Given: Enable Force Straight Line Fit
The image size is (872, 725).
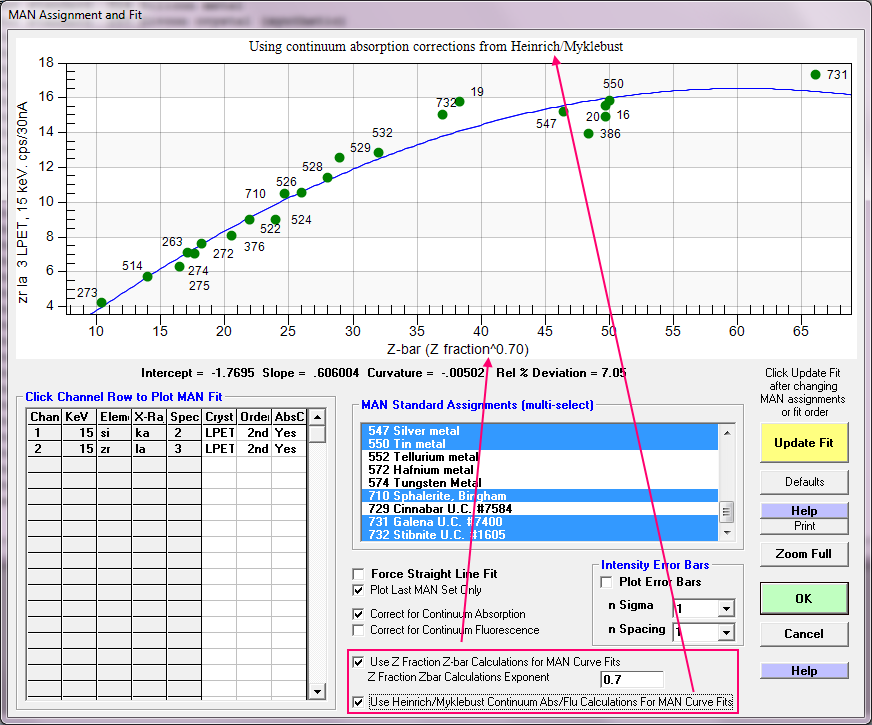Looking at the screenshot, I should coord(359,574).
